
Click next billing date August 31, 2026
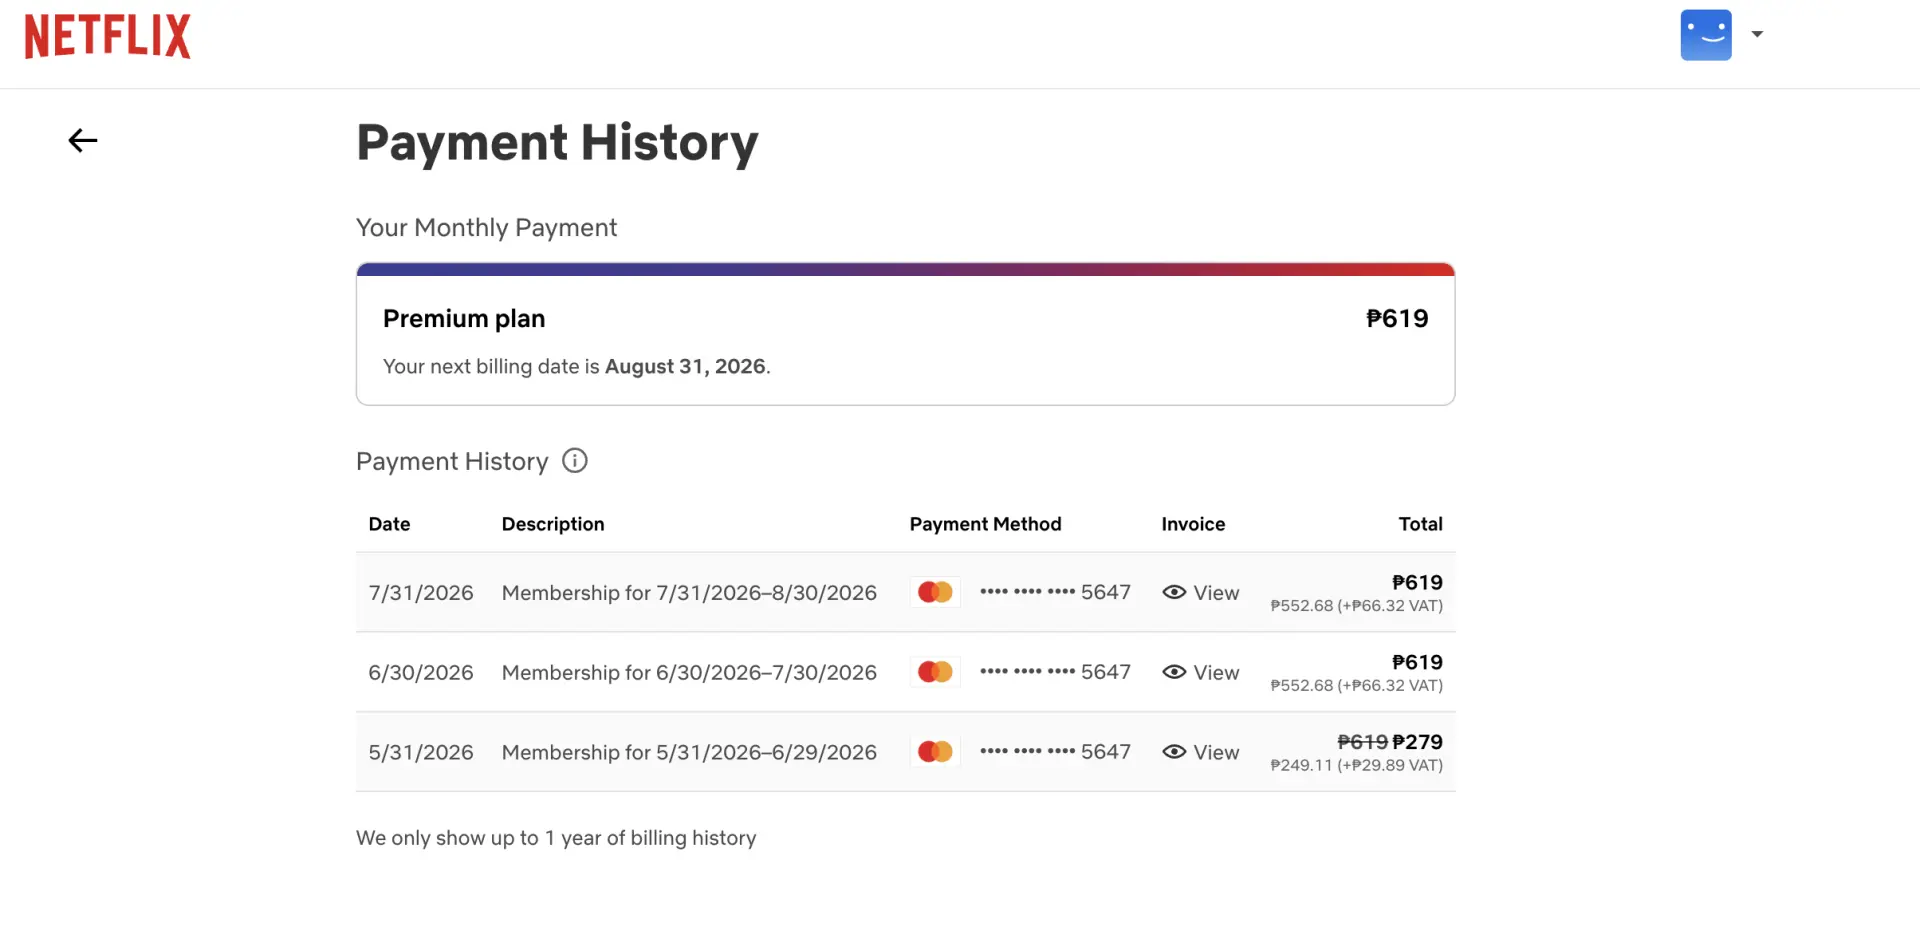point(685,367)
